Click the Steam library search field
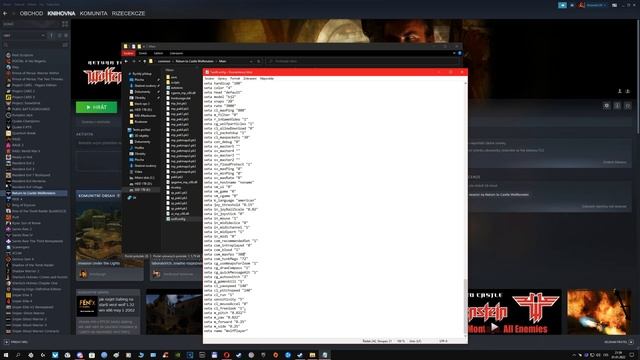Screen dimensions: 640x360 (33, 45)
